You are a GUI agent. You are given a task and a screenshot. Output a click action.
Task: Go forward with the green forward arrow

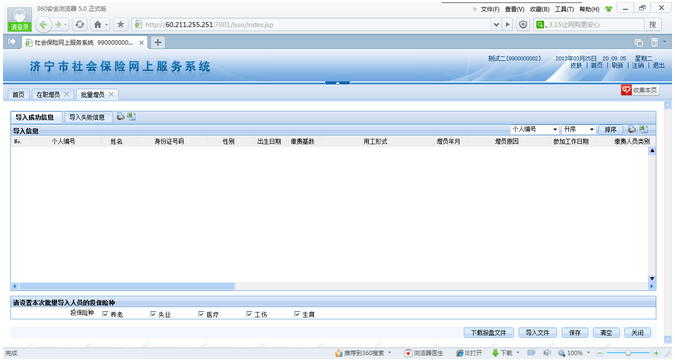[58, 25]
